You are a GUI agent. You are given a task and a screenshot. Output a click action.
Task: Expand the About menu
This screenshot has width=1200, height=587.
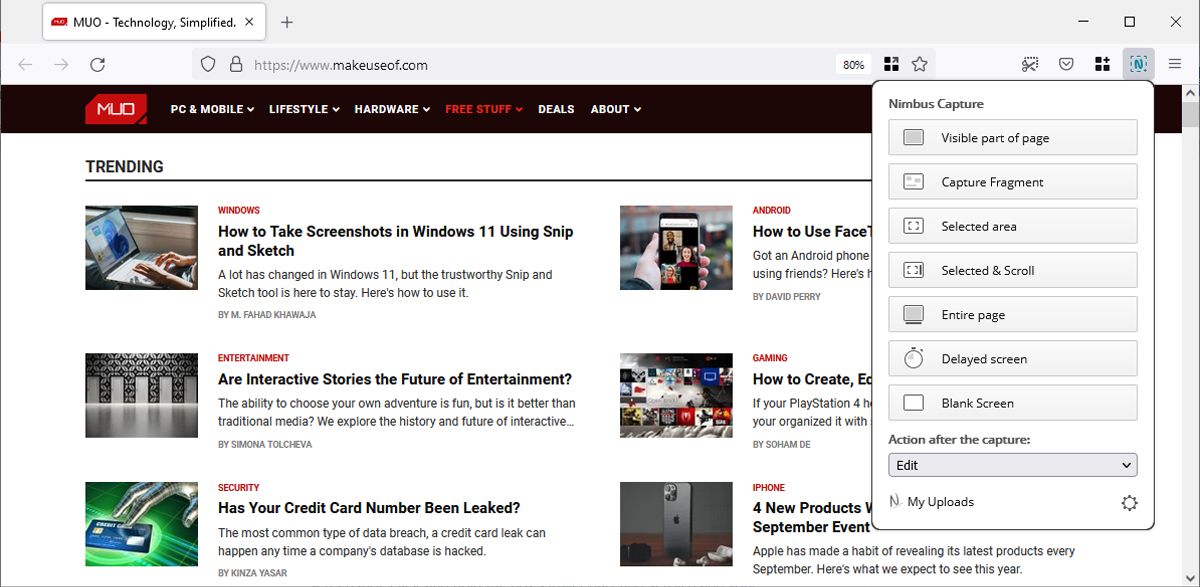(x=615, y=109)
